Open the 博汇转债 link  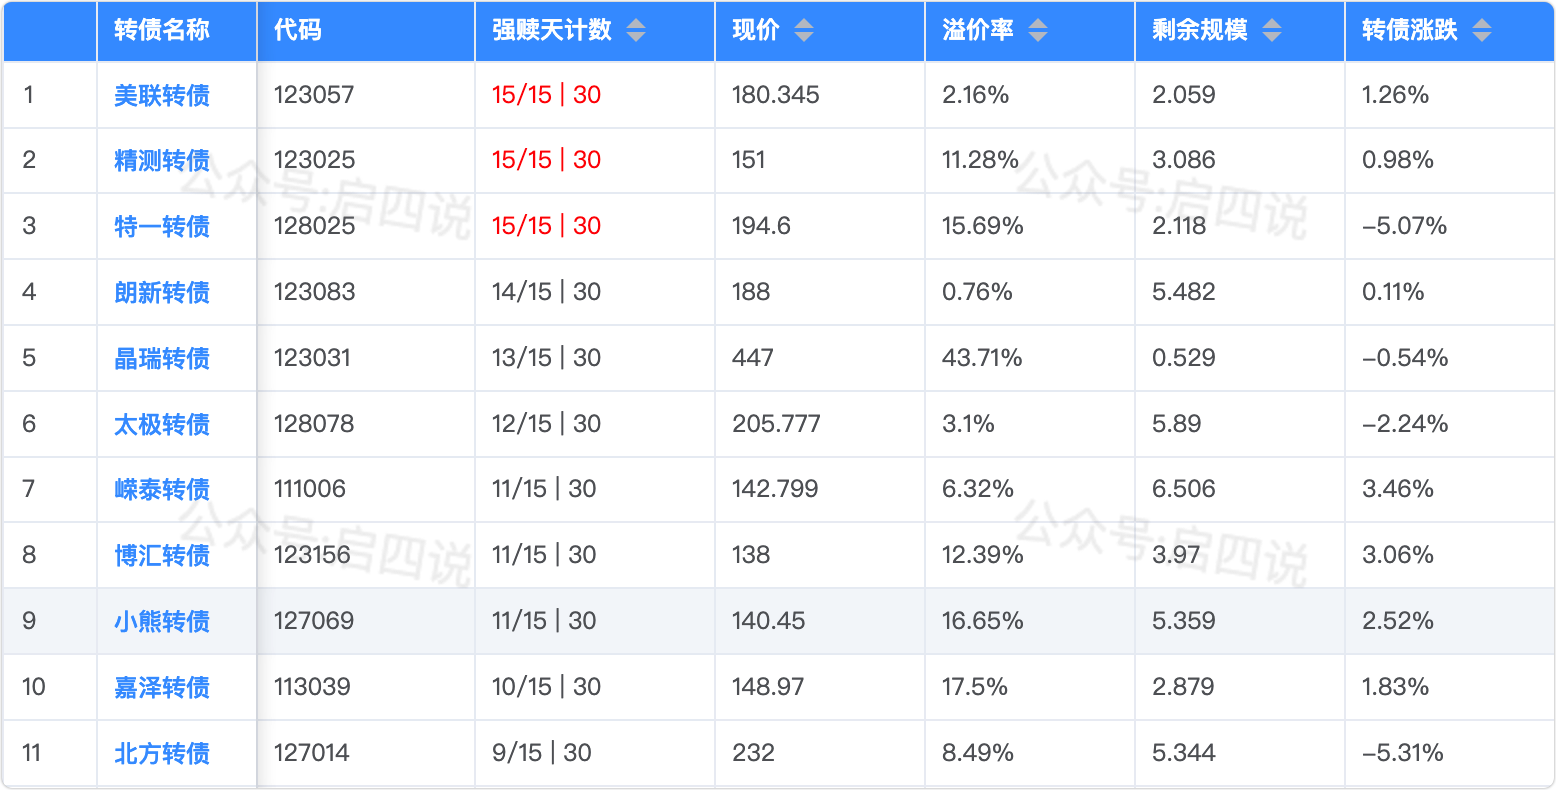coord(162,555)
